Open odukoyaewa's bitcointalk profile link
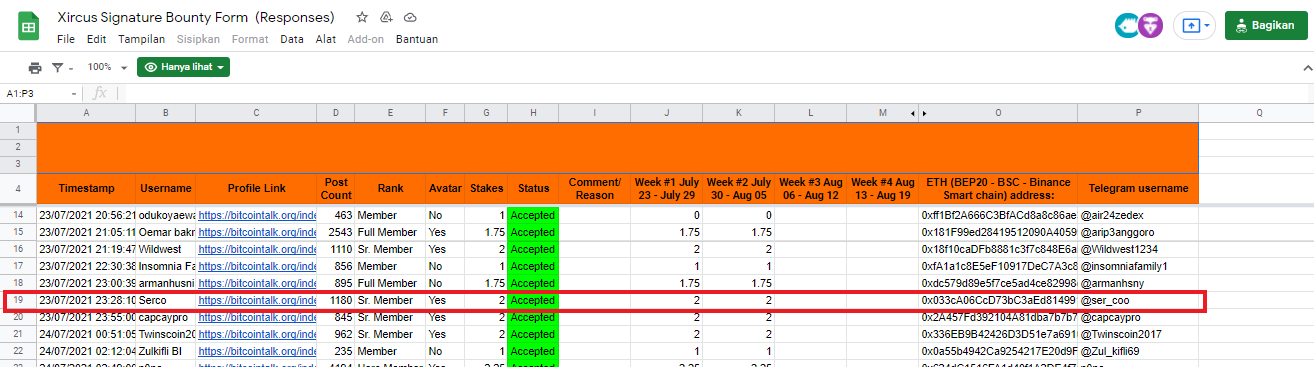This screenshot has height=367, width=1314. click(256, 215)
